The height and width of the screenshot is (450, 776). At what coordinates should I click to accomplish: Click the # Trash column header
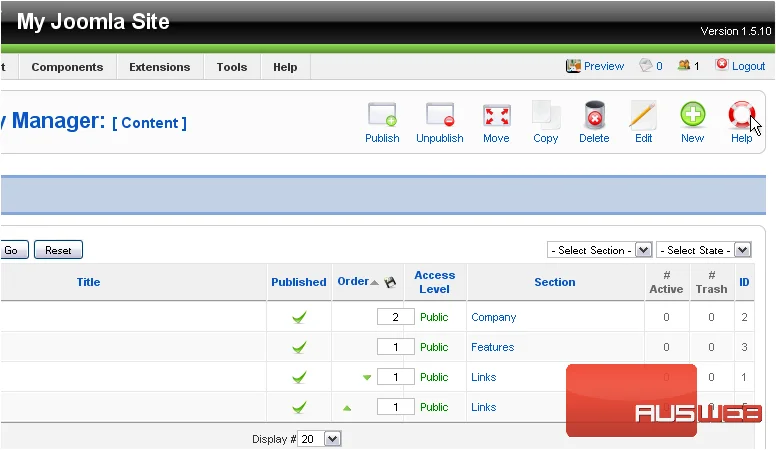(x=712, y=282)
